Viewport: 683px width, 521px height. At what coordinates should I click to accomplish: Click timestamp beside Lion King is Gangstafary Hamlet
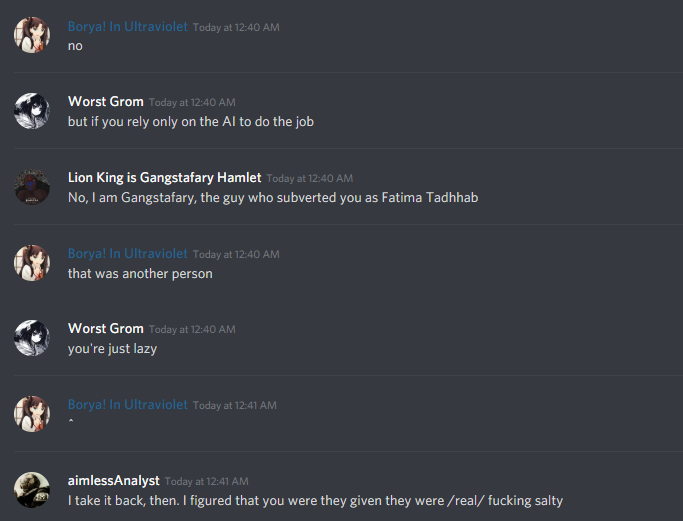click(310, 179)
